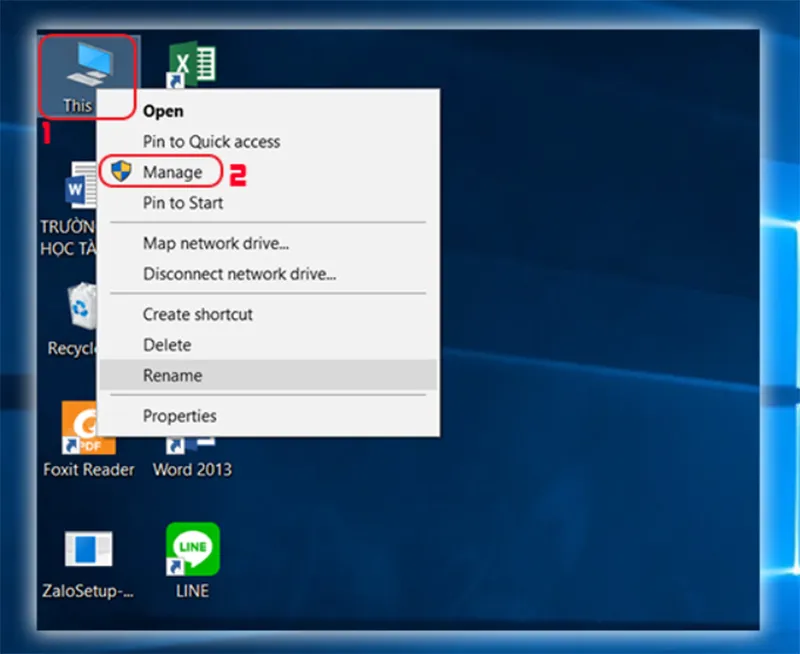Image resolution: width=800 pixels, height=654 pixels.
Task: Select the Word document icon on desktop
Action: 81,185
